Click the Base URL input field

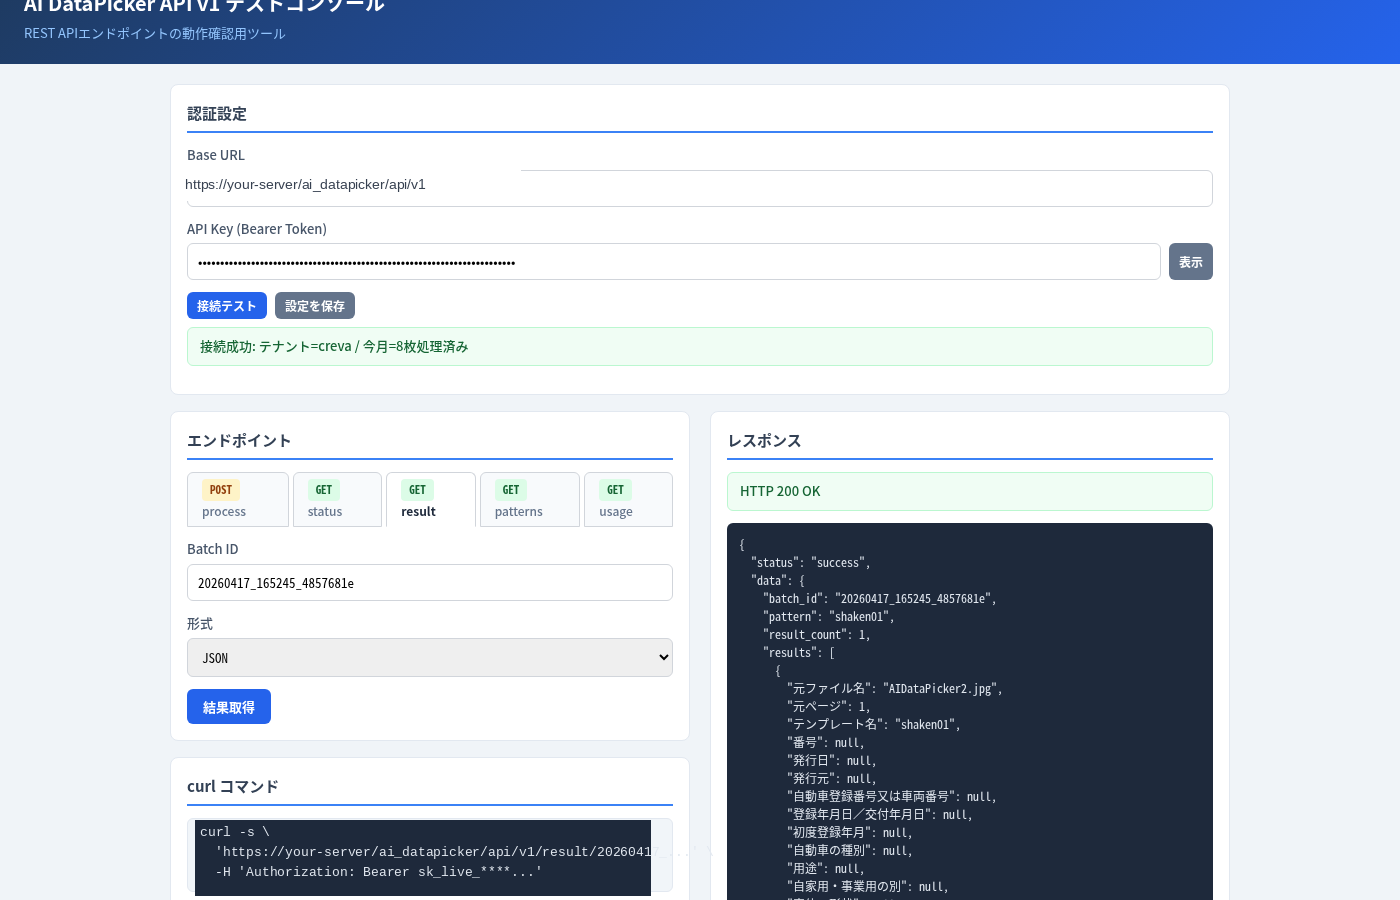tap(700, 188)
